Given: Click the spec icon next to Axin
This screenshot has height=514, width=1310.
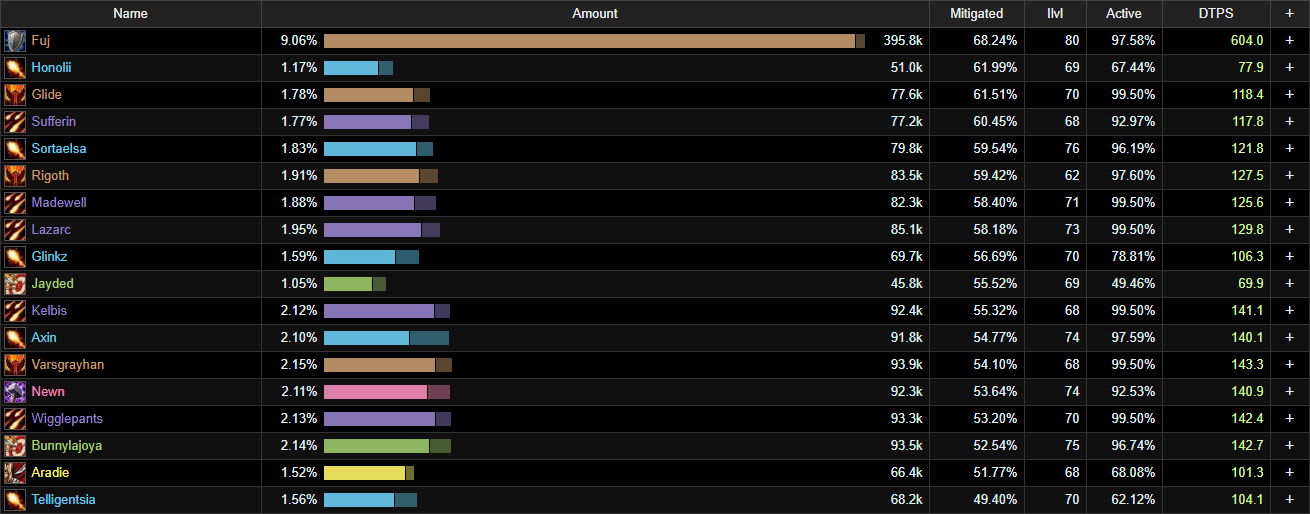Looking at the screenshot, I should click(x=15, y=338).
